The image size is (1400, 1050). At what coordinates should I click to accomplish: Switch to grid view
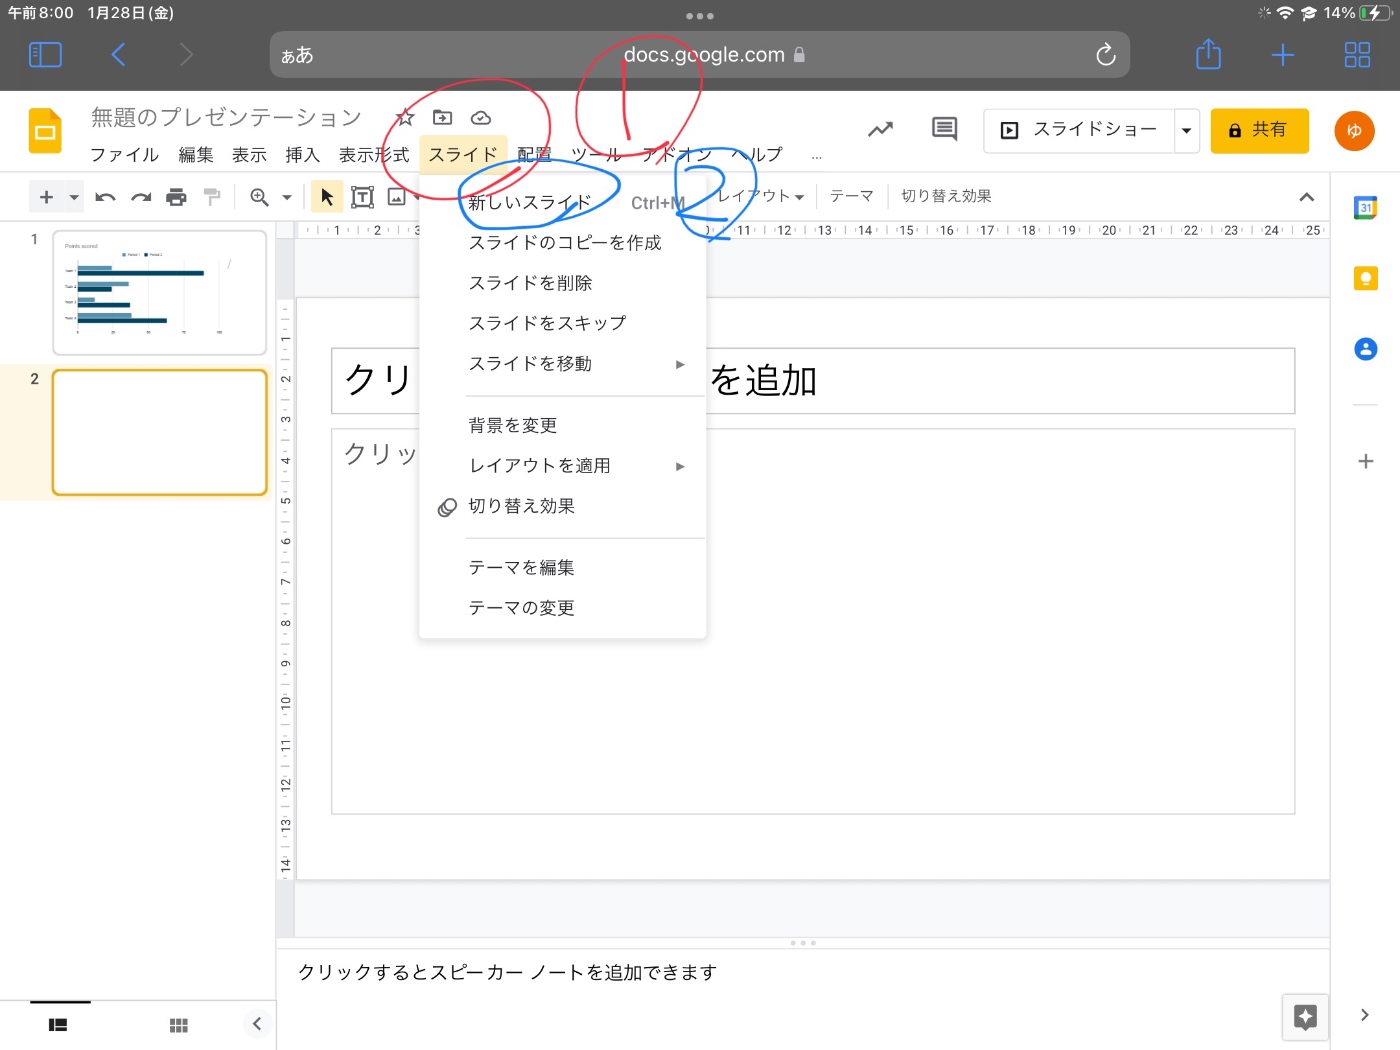tap(179, 1025)
